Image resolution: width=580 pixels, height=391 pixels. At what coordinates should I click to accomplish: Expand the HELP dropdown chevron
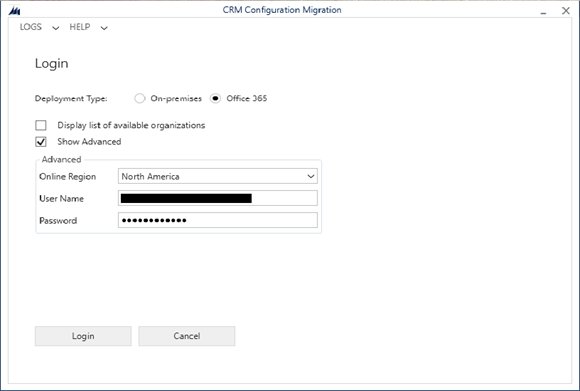click(x=104, y=28)
